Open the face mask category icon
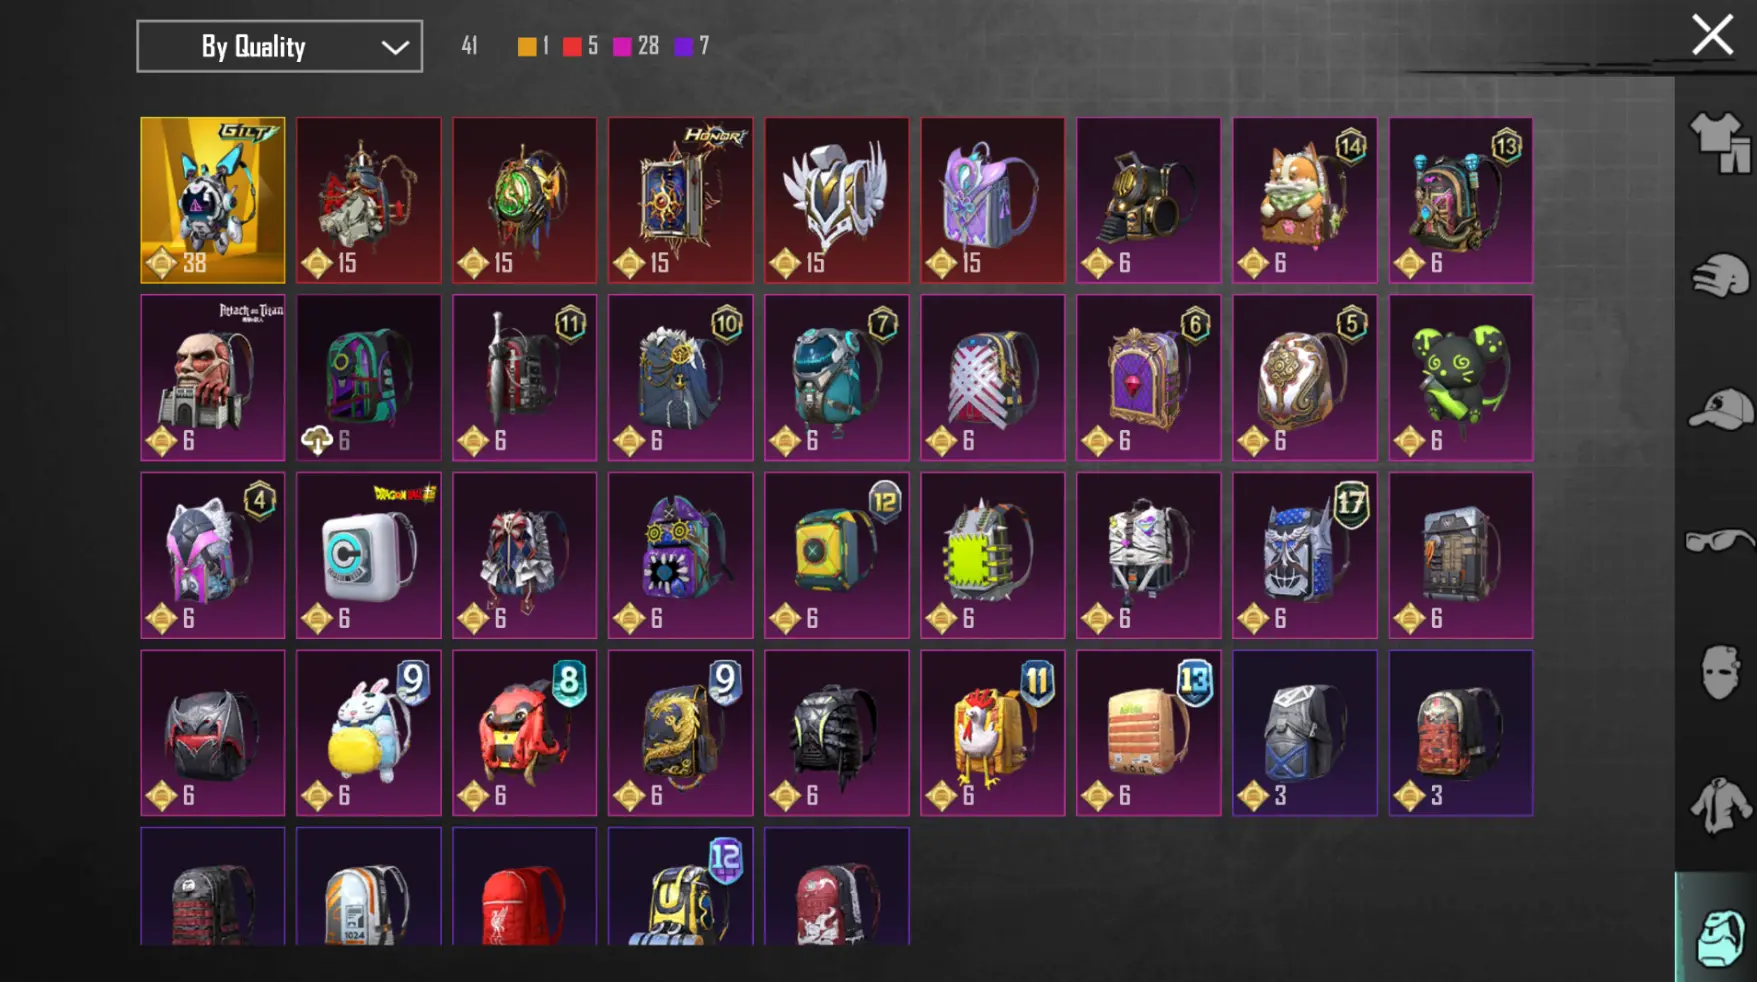Viewport: 1757px width, 982px height. click(x=1719, y=672)
